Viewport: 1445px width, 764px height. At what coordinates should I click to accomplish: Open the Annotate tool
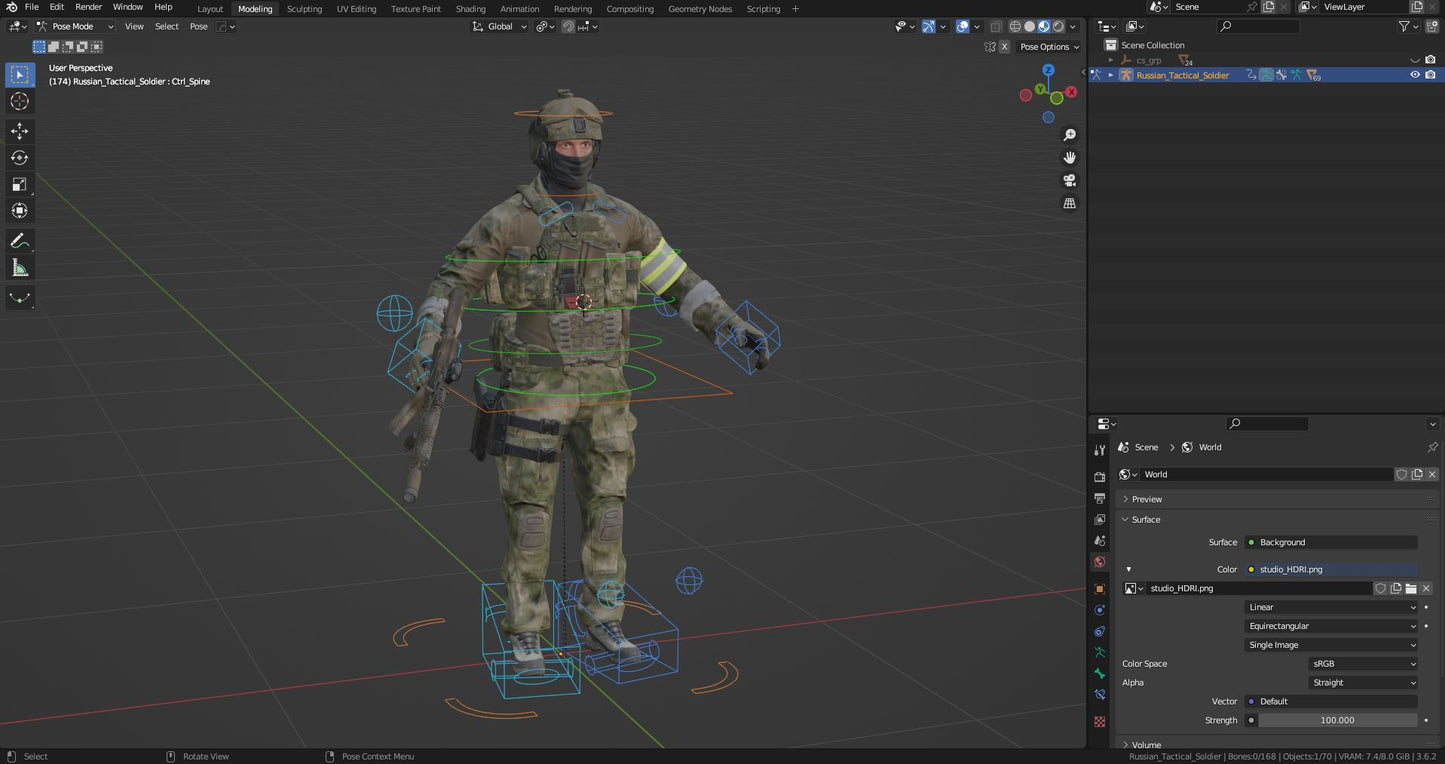tap(19, 240)
